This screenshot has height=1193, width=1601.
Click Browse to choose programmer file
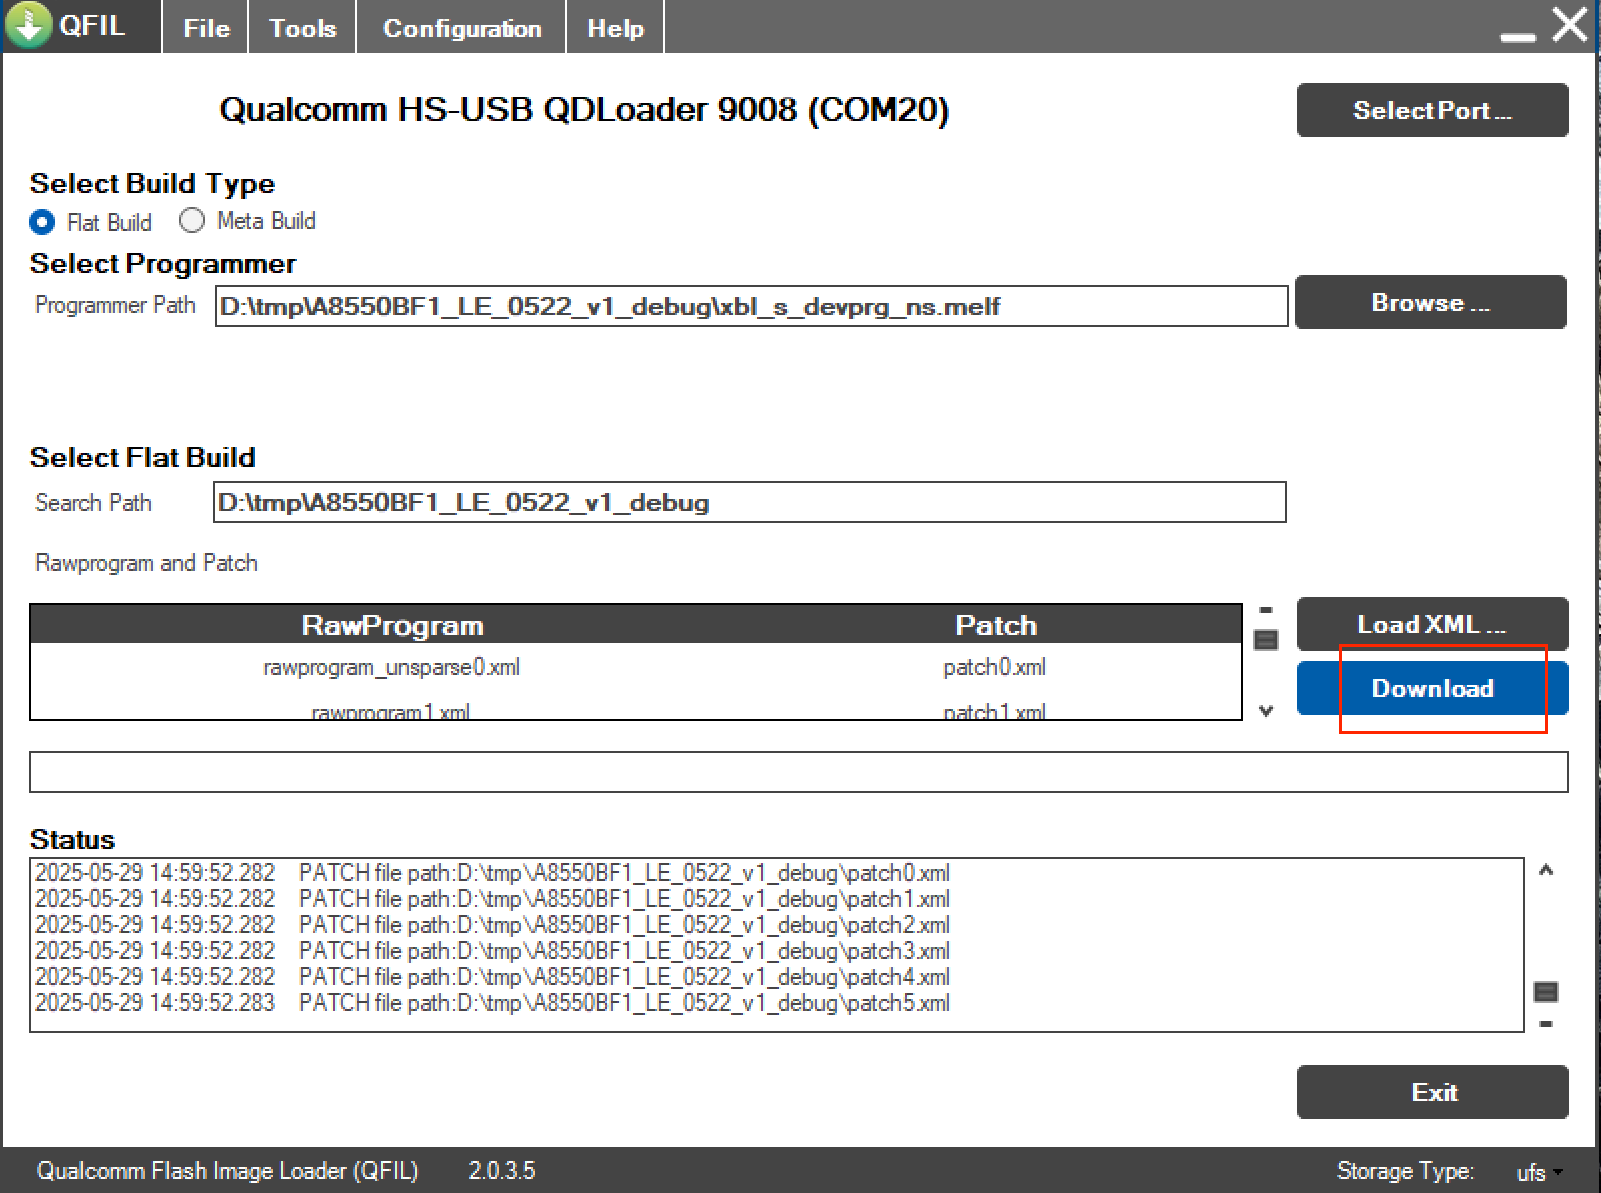(x=1430, y=302)
